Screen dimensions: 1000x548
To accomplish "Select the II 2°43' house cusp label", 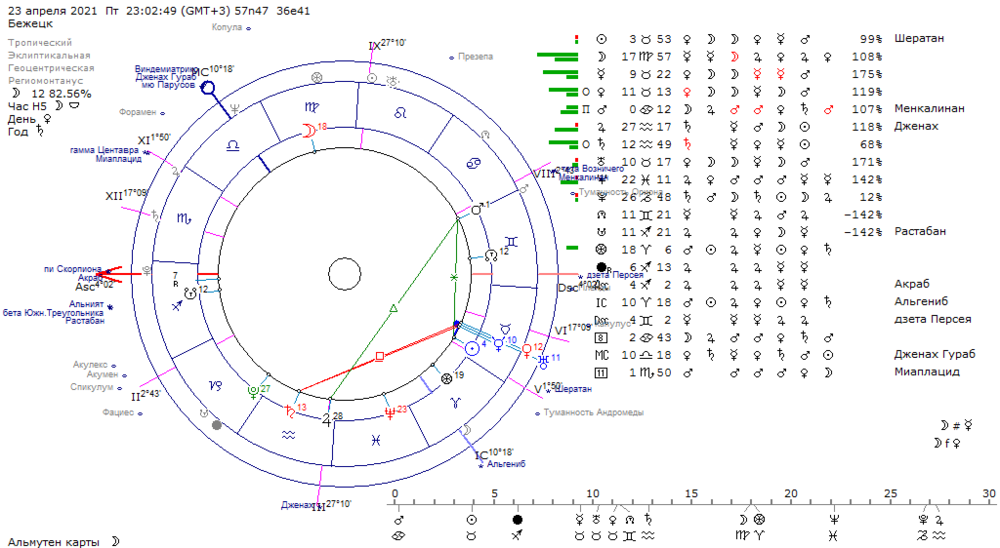I will 145,396.
